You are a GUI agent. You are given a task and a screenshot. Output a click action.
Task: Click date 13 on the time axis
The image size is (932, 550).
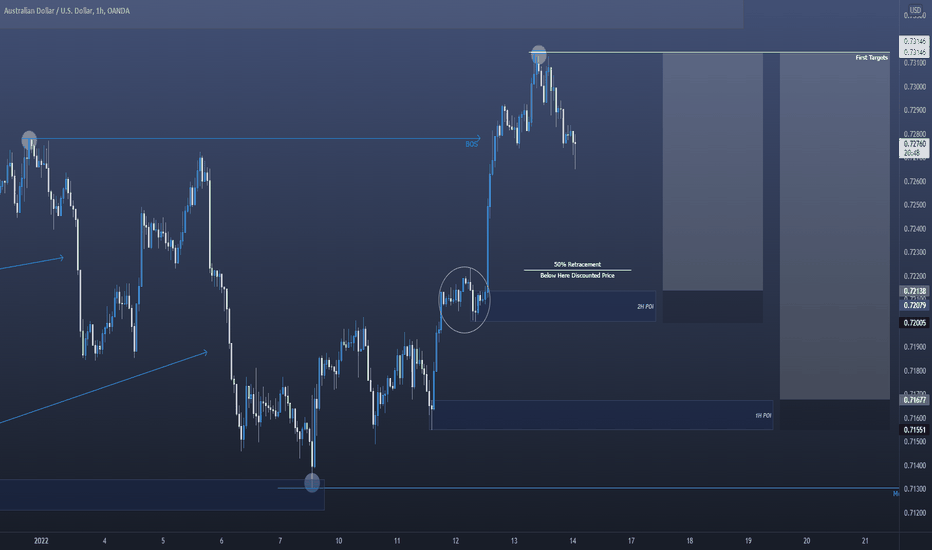click(x=514, y=541)
